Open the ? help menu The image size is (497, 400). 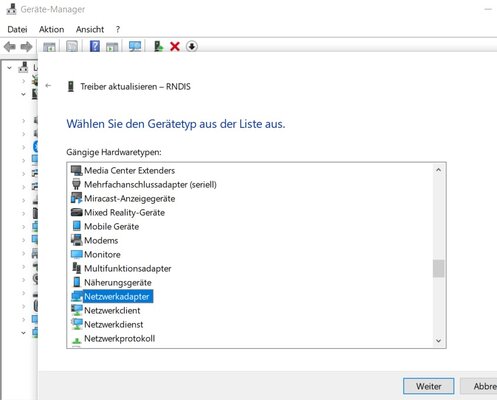coord(118,29)
